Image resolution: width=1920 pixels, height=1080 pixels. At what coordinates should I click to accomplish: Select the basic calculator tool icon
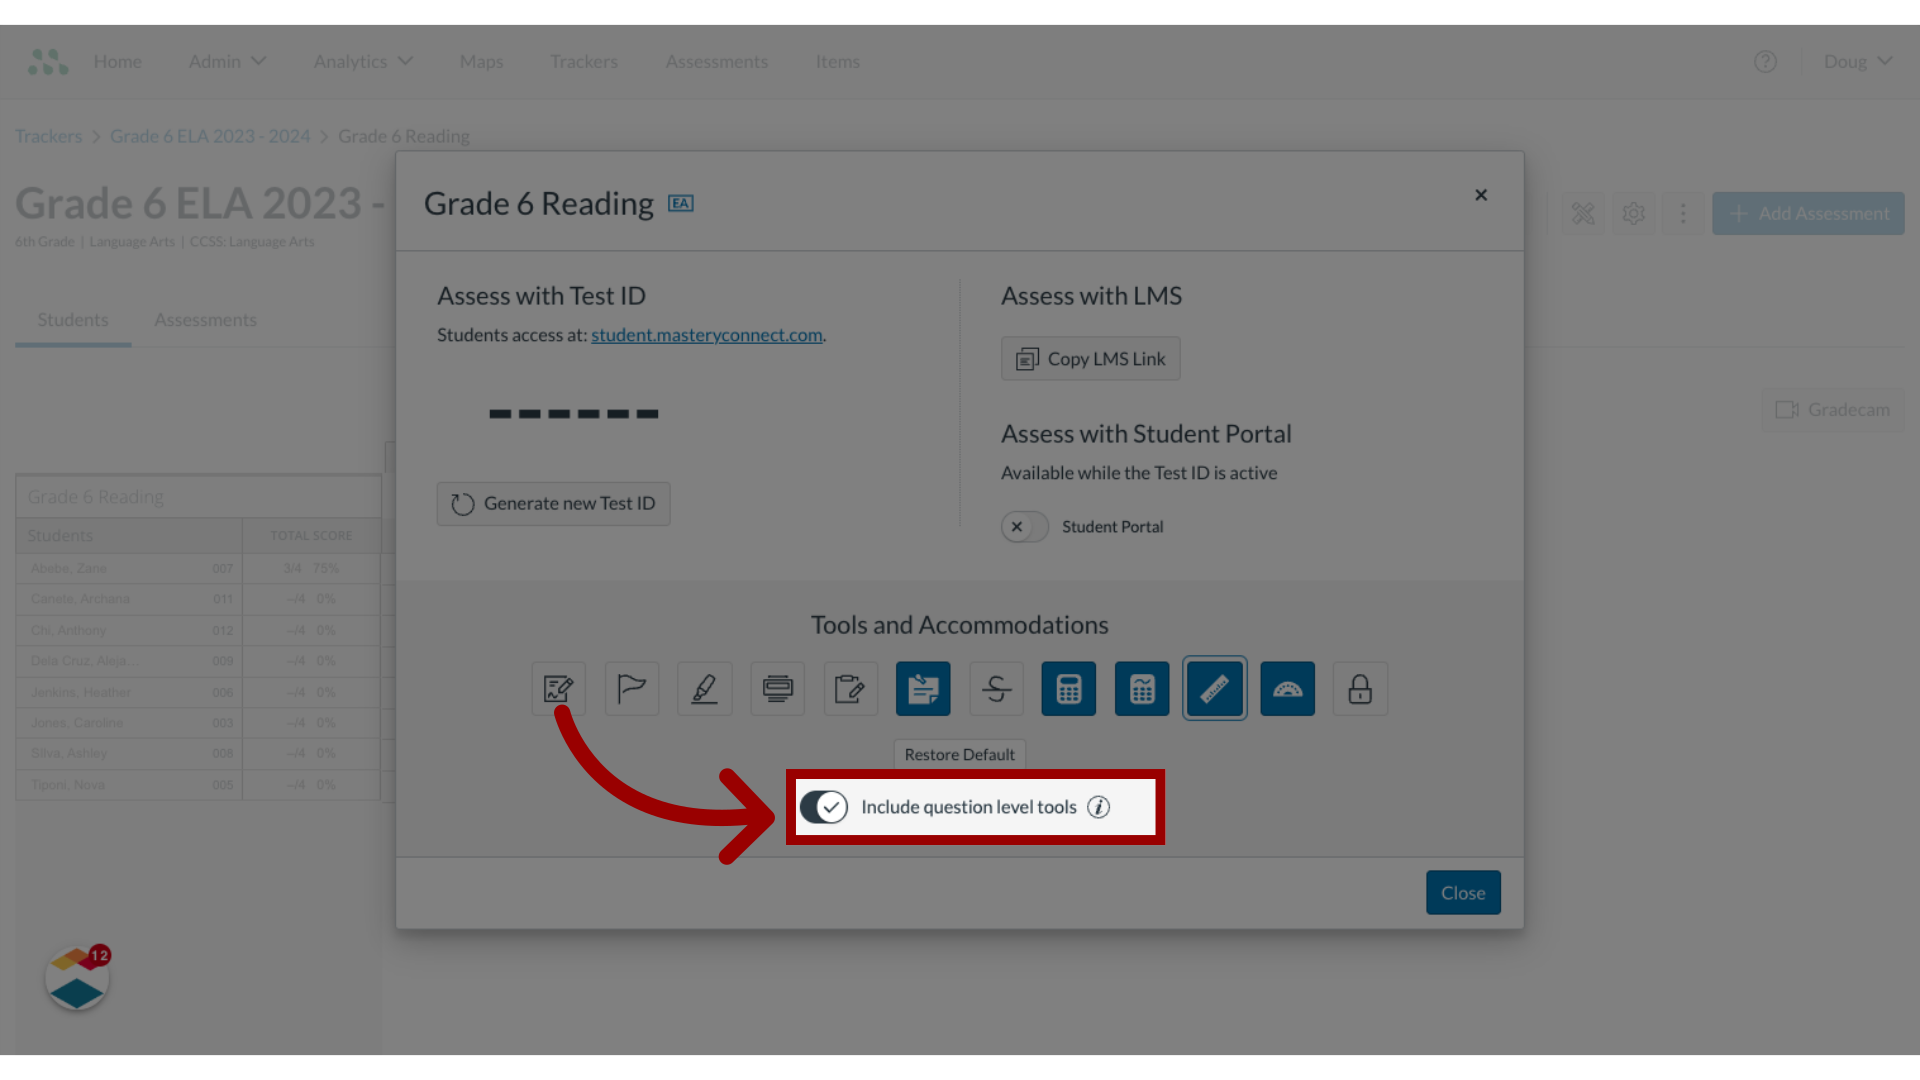pos(1068,688)
